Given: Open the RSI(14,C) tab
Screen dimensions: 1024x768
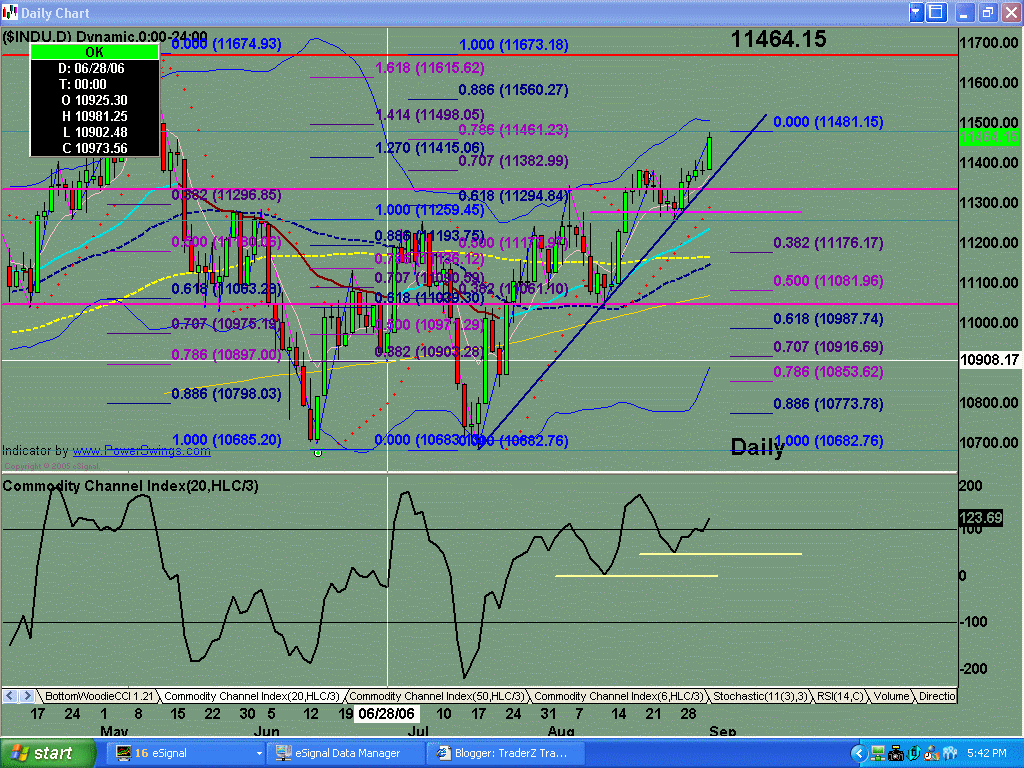Looking at the screenshot, I should [x=840, y=696].
